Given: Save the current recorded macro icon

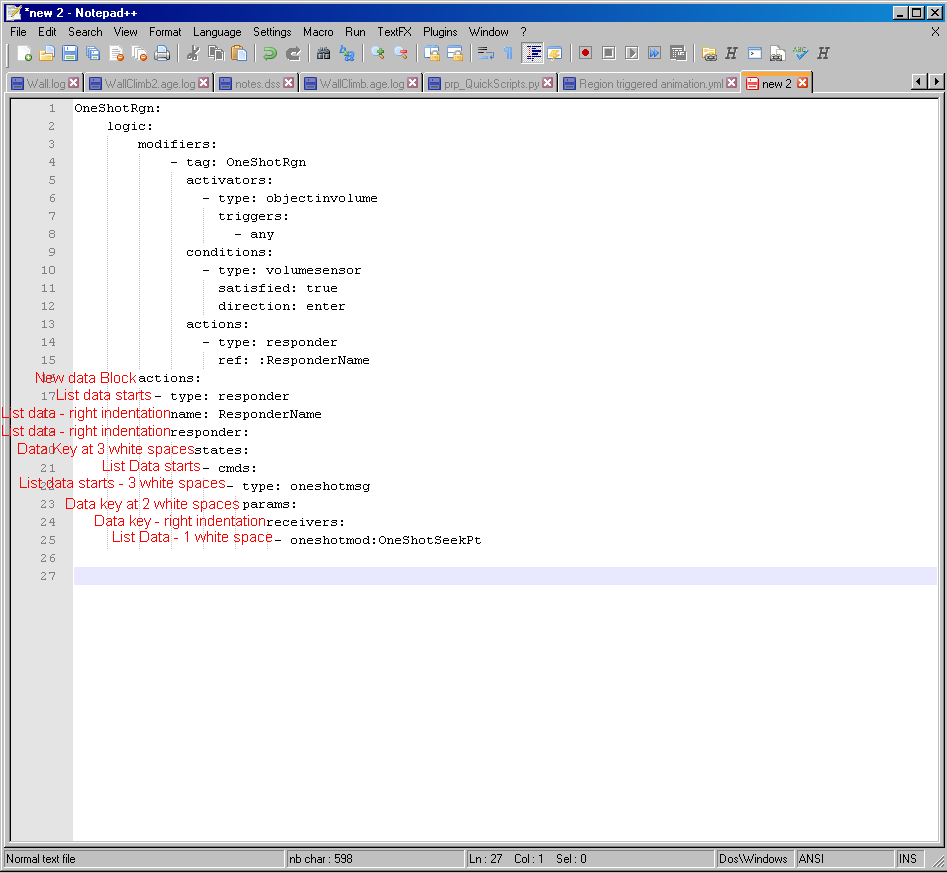Looking at the screenshot, I should pyautogui.click(x=678, y=53).
